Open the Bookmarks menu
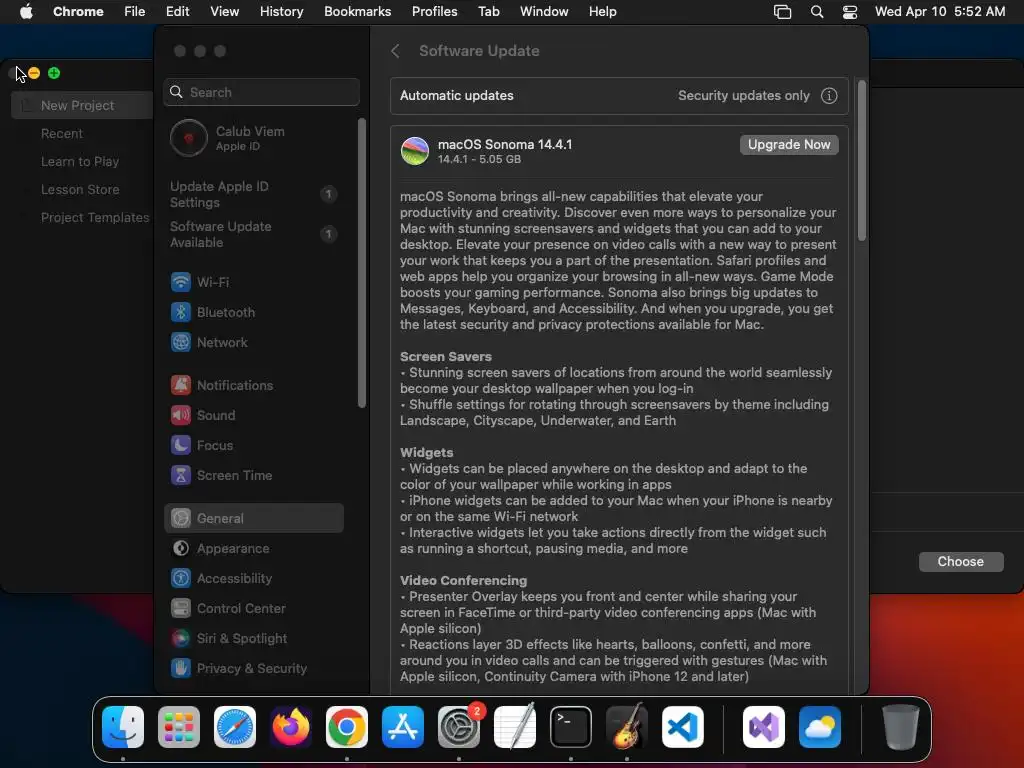The height and width of the screenshot is (768, 1024). pyautogui.click(x=357, y=12)
